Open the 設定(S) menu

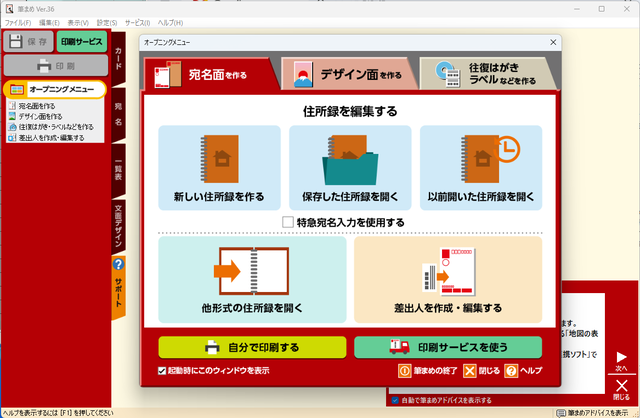[x=107, y=23]
